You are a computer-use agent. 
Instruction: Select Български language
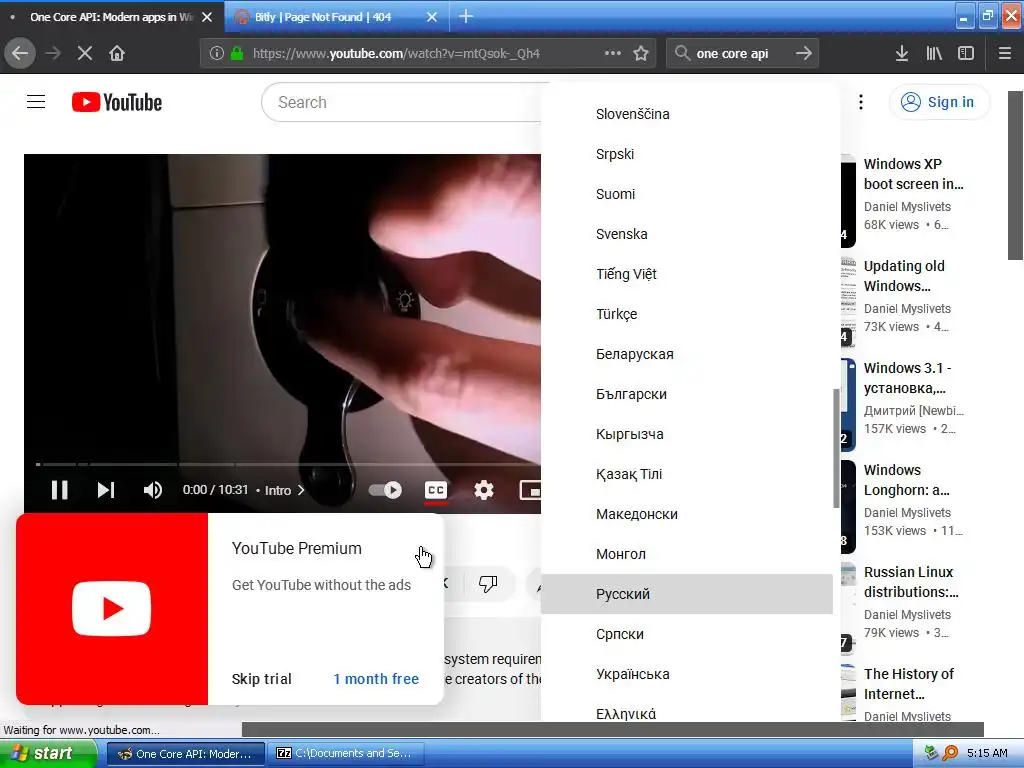pos(687,394)
